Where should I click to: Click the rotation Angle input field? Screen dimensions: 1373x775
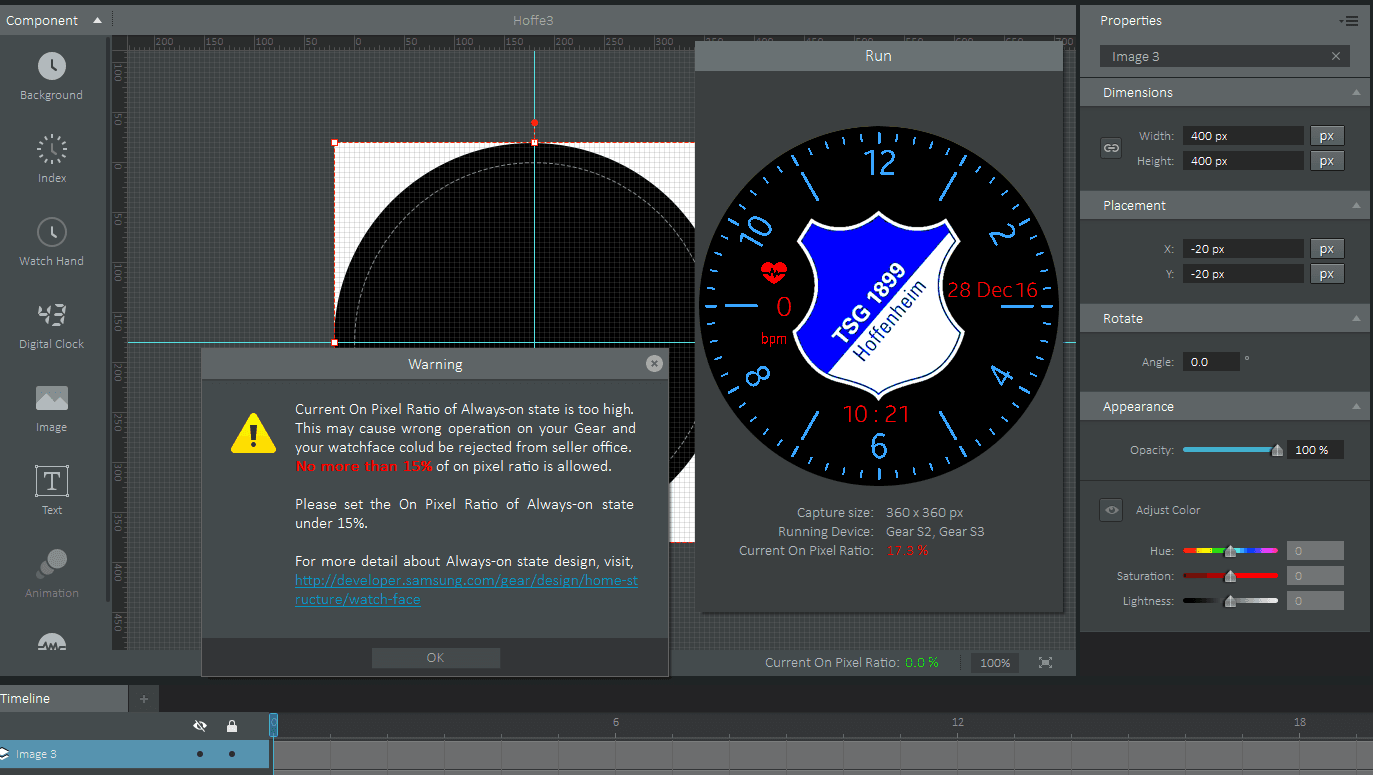1211,362
